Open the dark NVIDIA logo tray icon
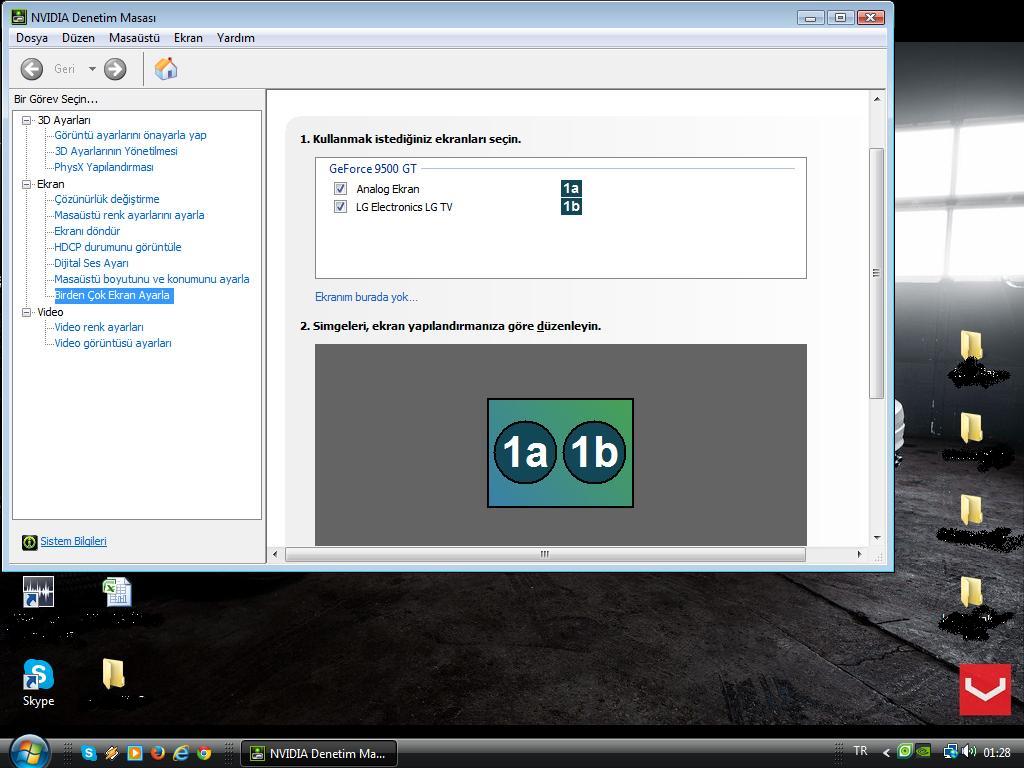 [923, 752]
